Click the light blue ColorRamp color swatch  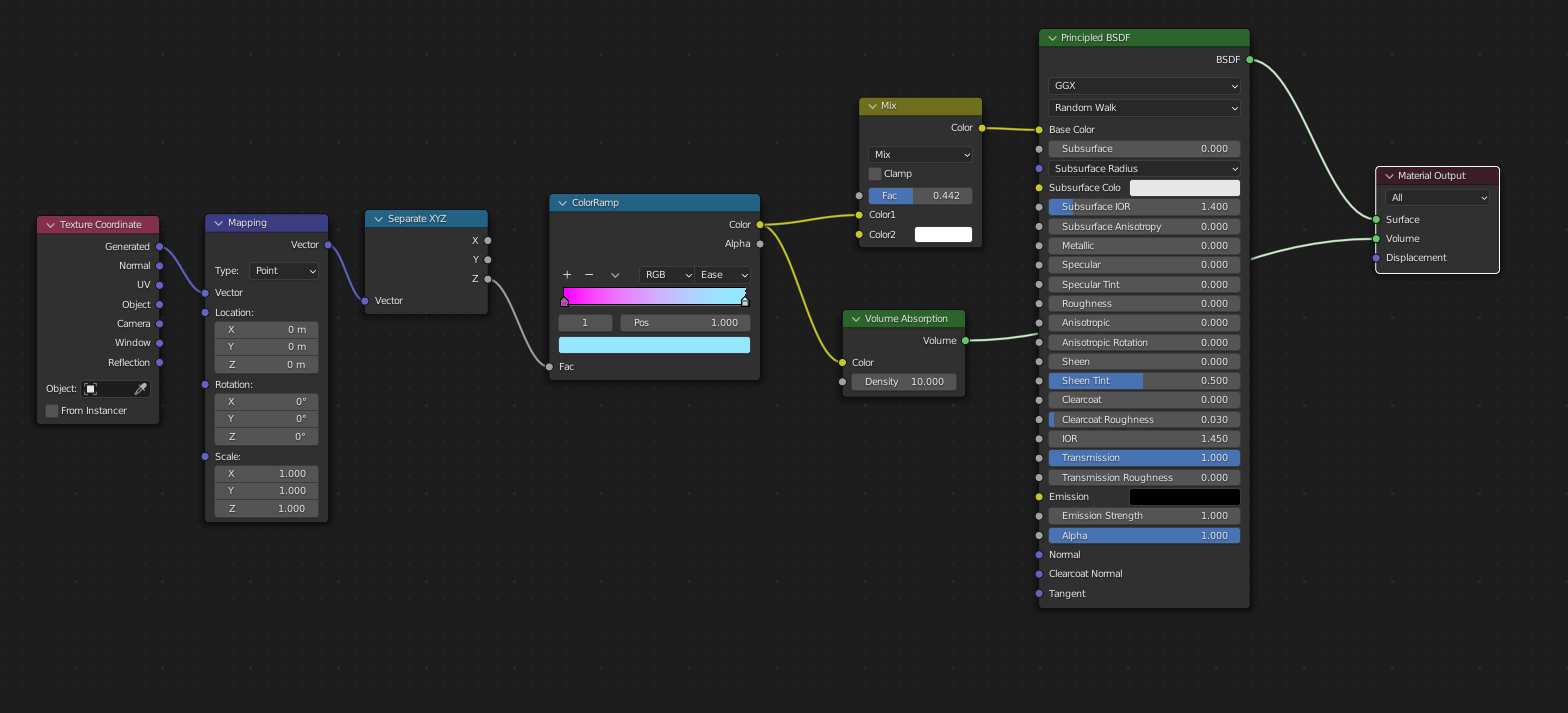coord(654,345)
